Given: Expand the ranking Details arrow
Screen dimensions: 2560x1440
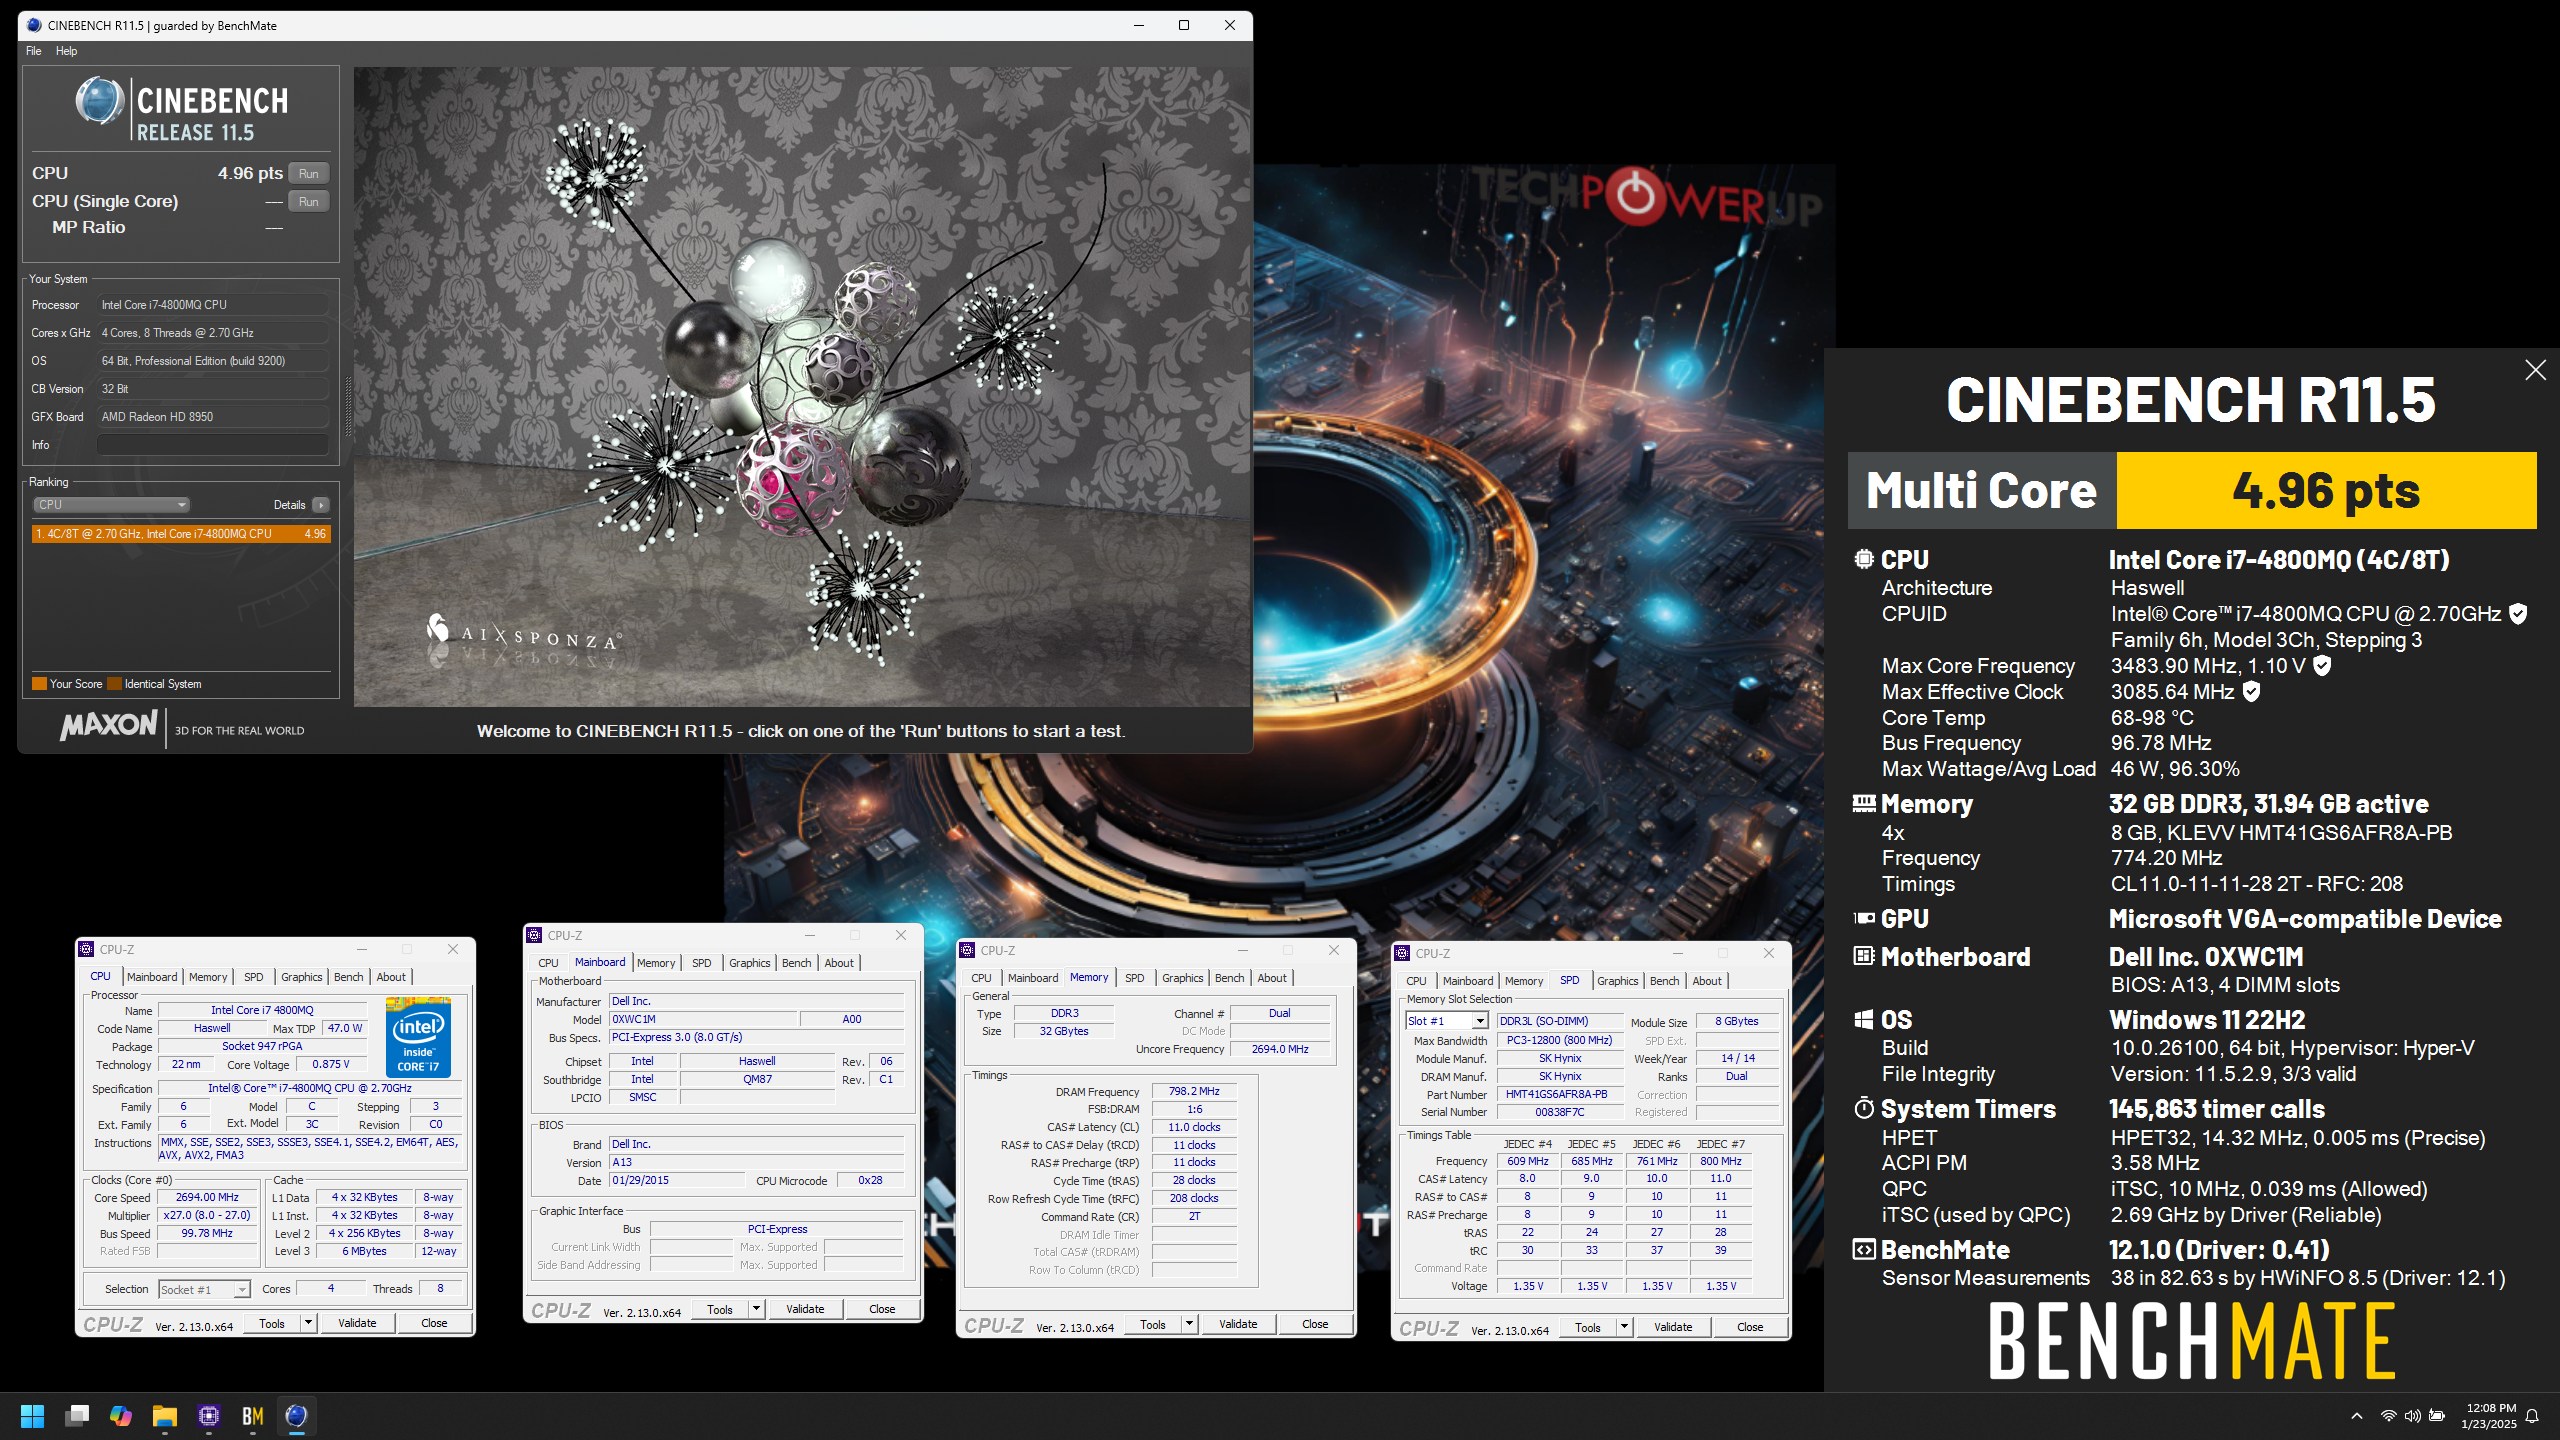Looking at the screenshot, I should pyautogui.click(x=321, y=505).
